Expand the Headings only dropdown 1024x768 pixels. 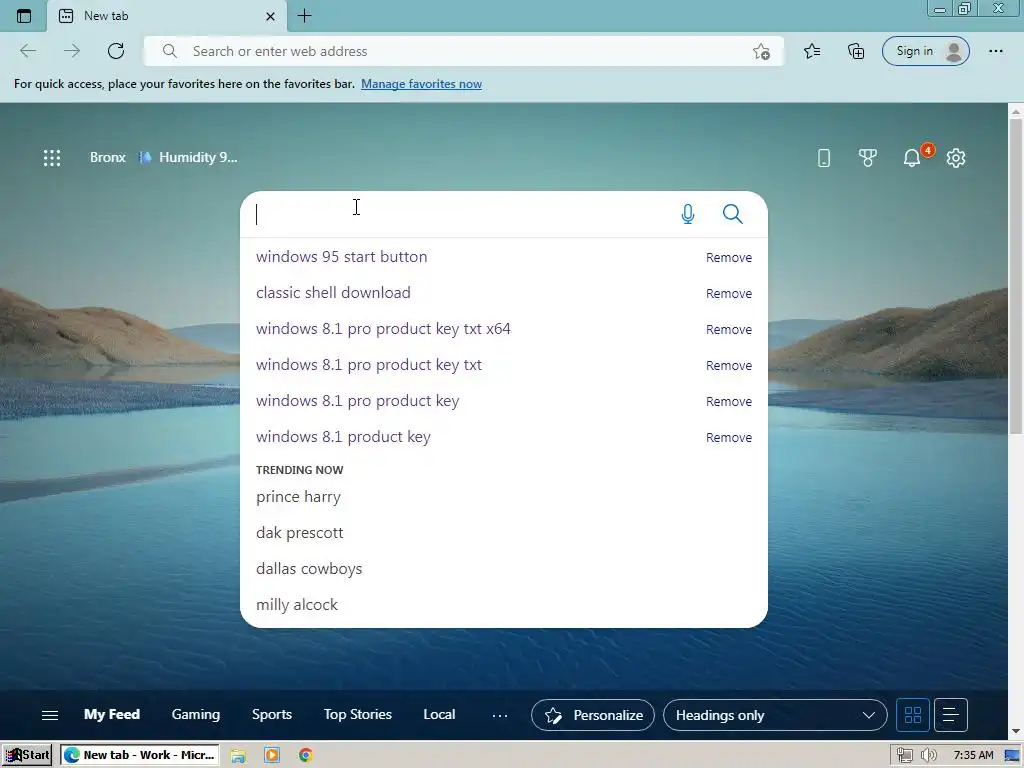tap(775, 715)
